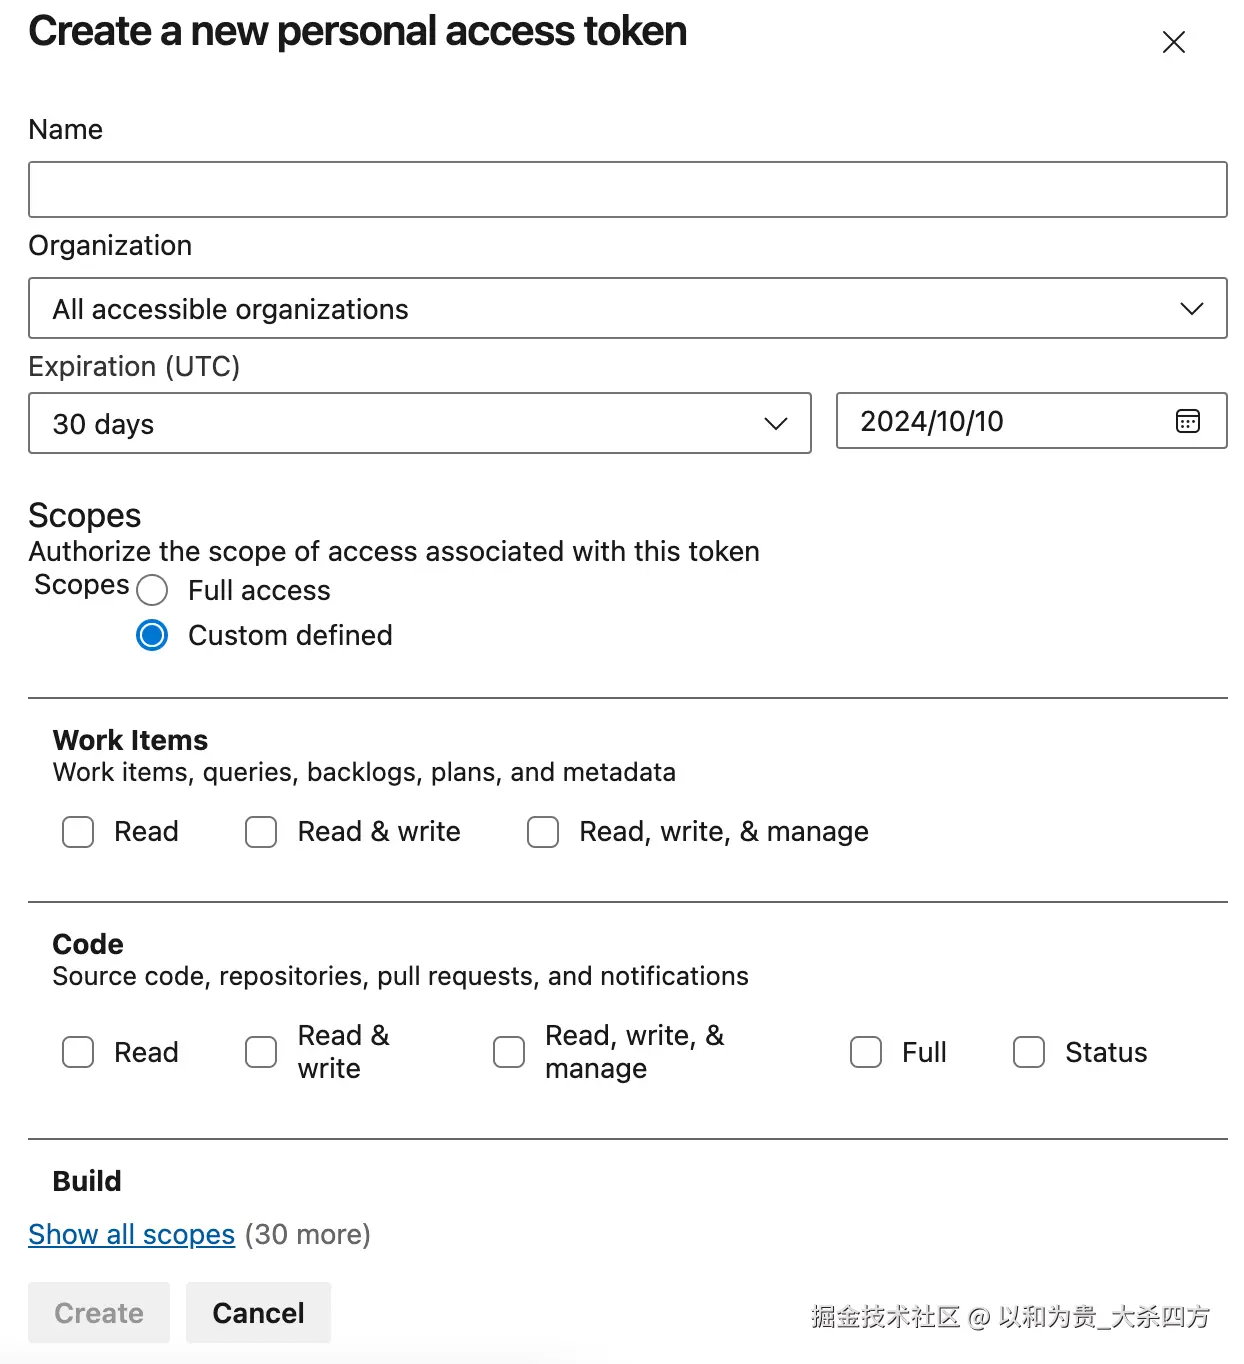
Task: Click the Name text field
Action: 627,190
